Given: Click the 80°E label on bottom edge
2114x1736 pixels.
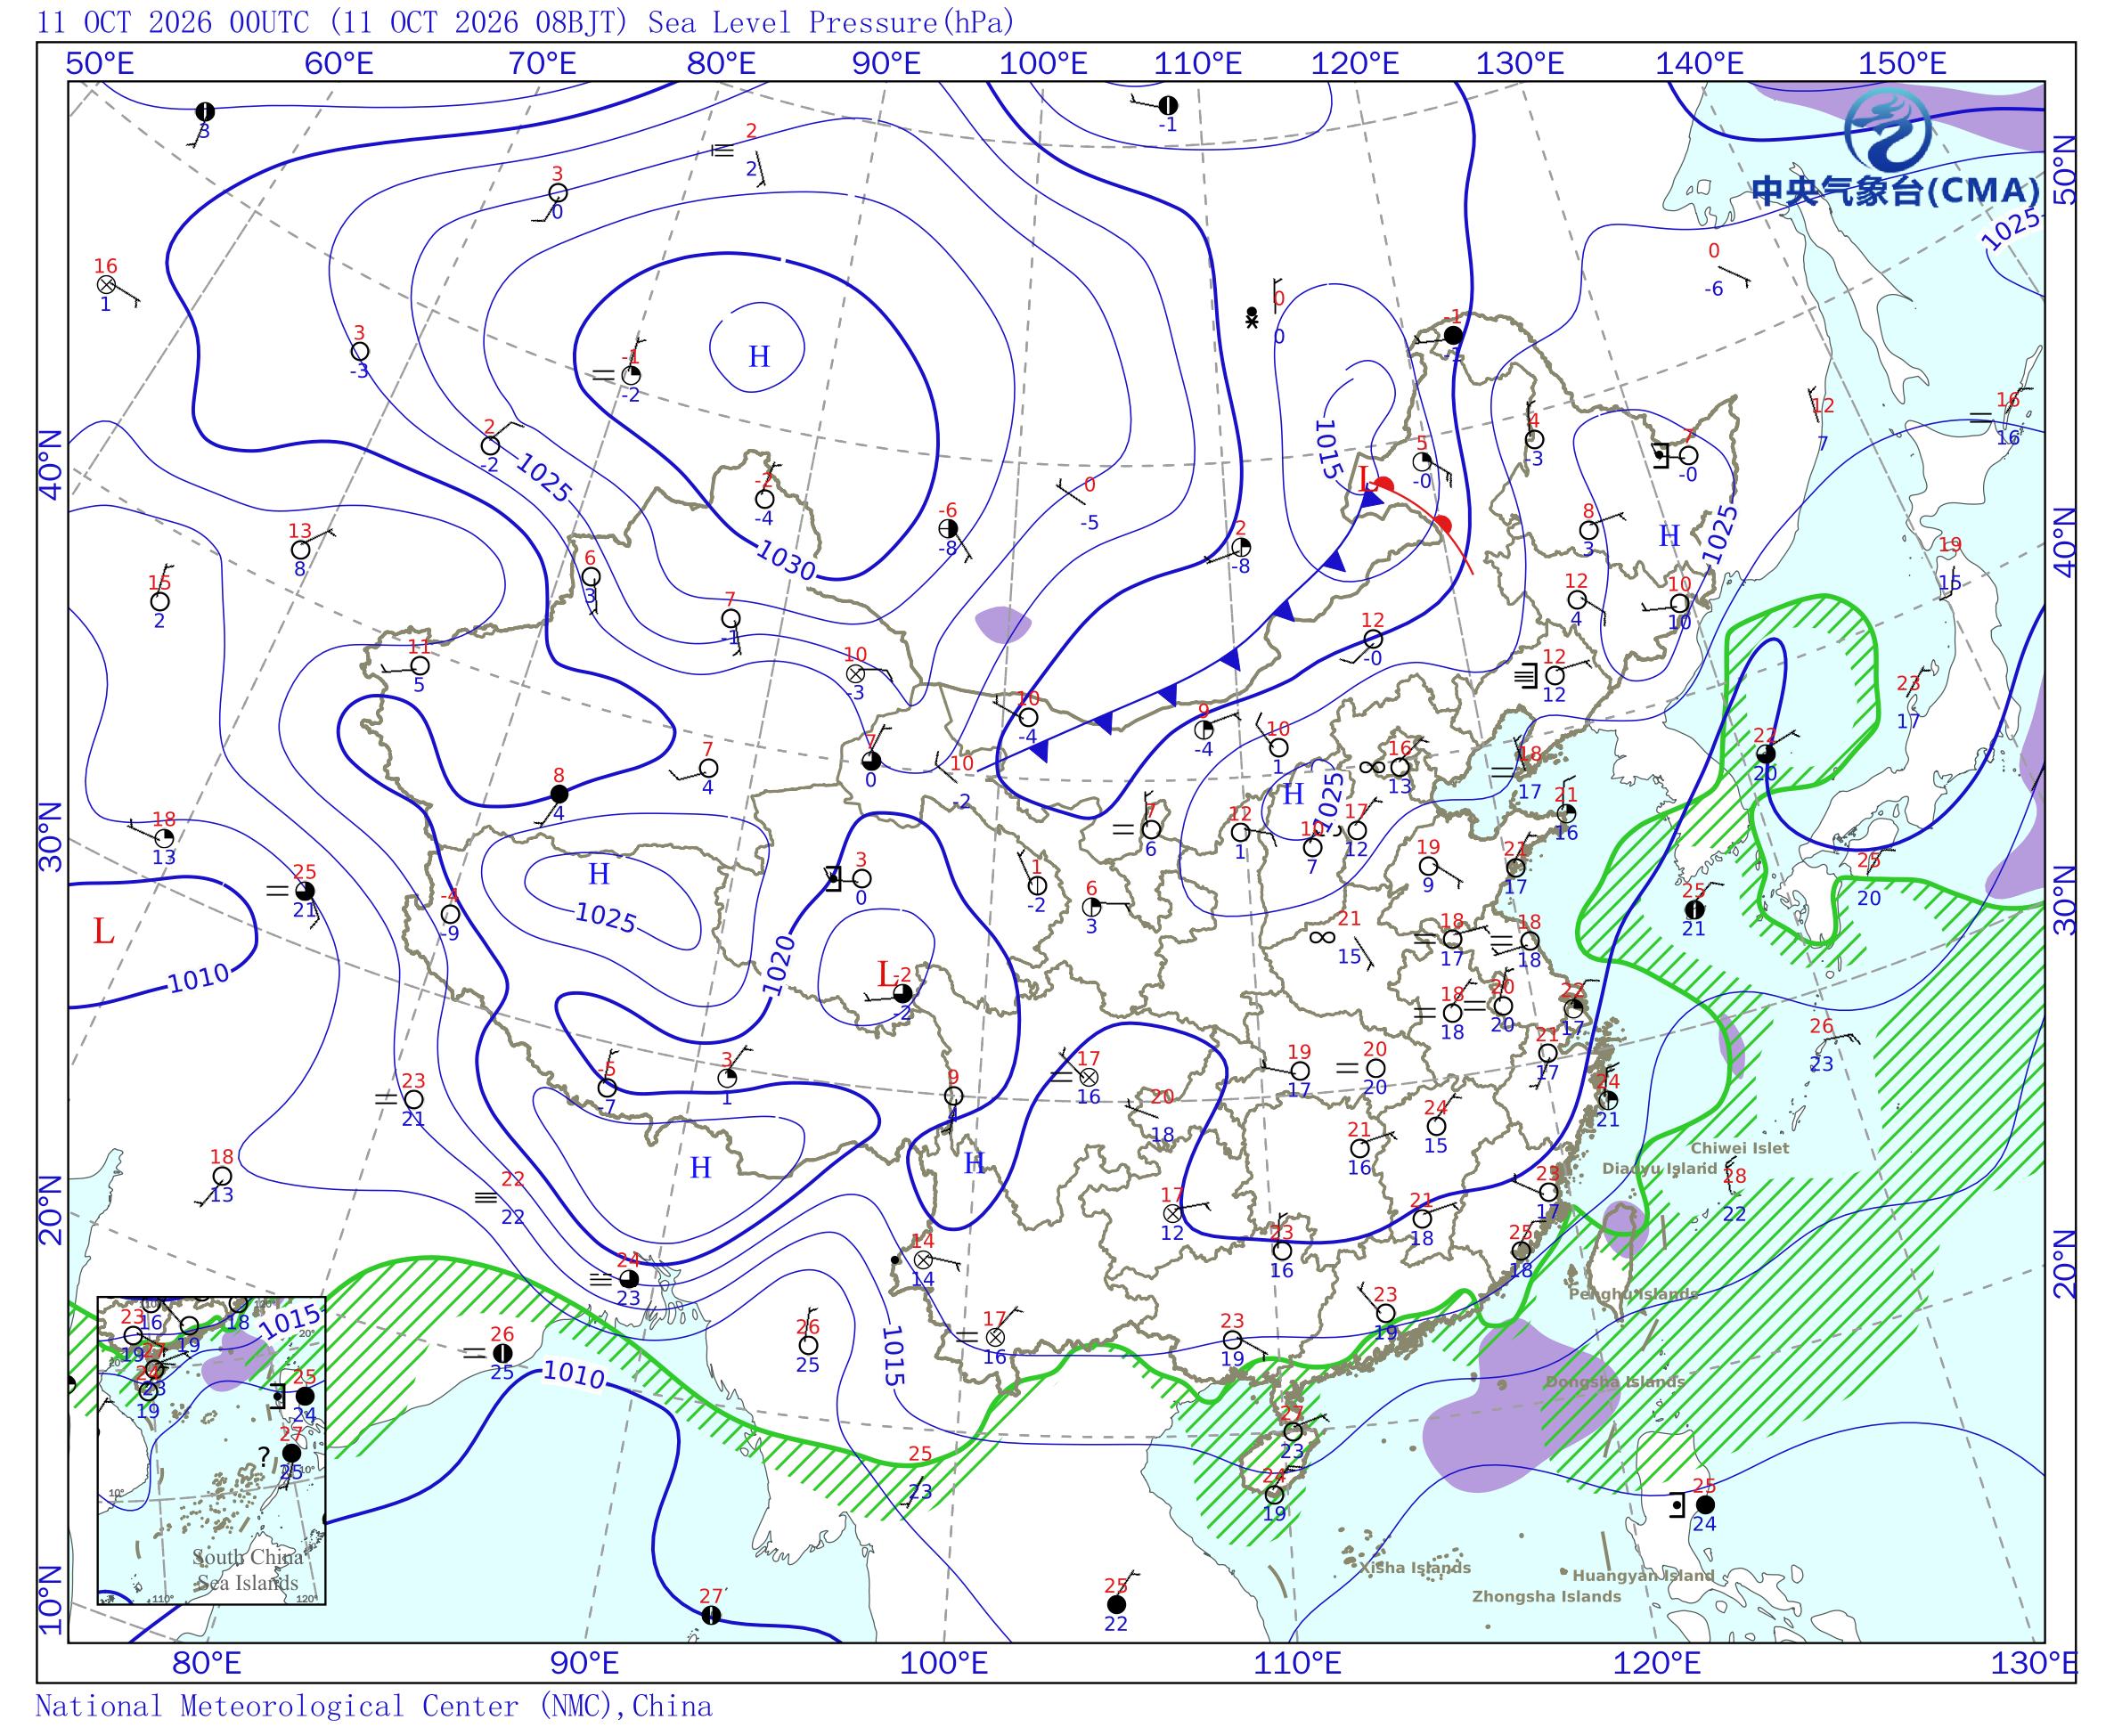Looking at the screenshot, I should point(207,1664).
